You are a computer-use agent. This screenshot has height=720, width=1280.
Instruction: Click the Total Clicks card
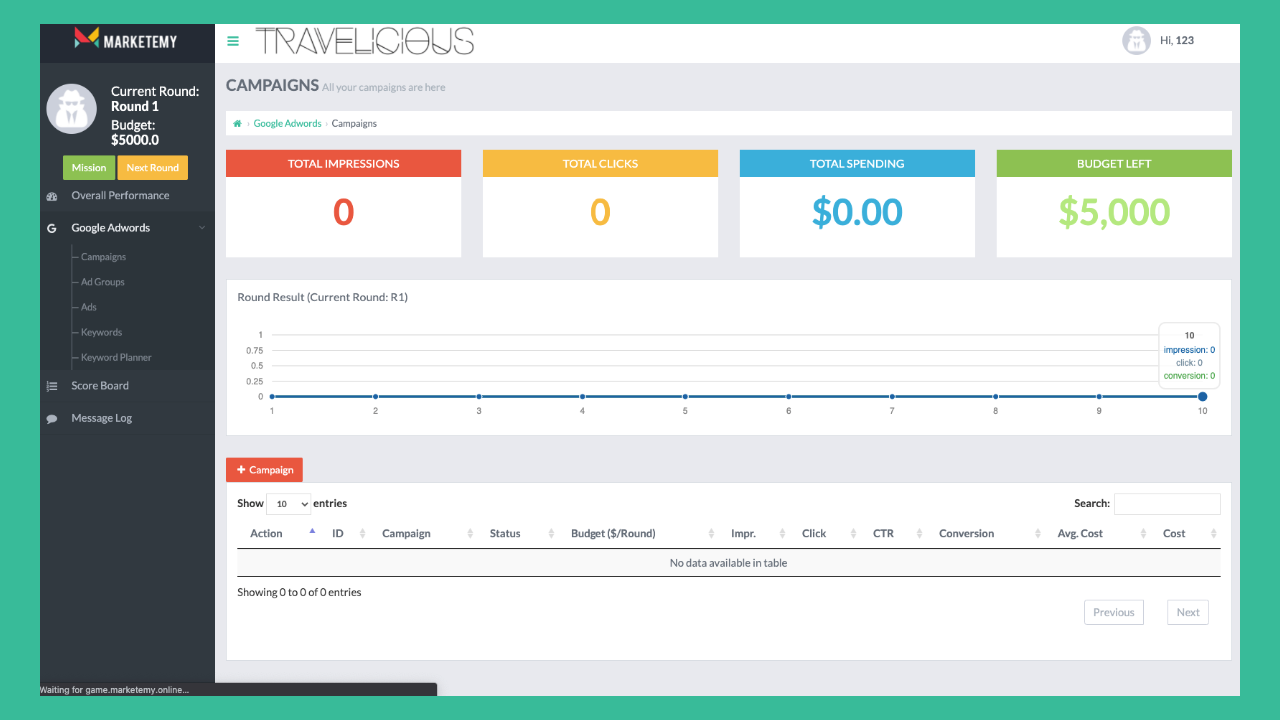(600, 203)
